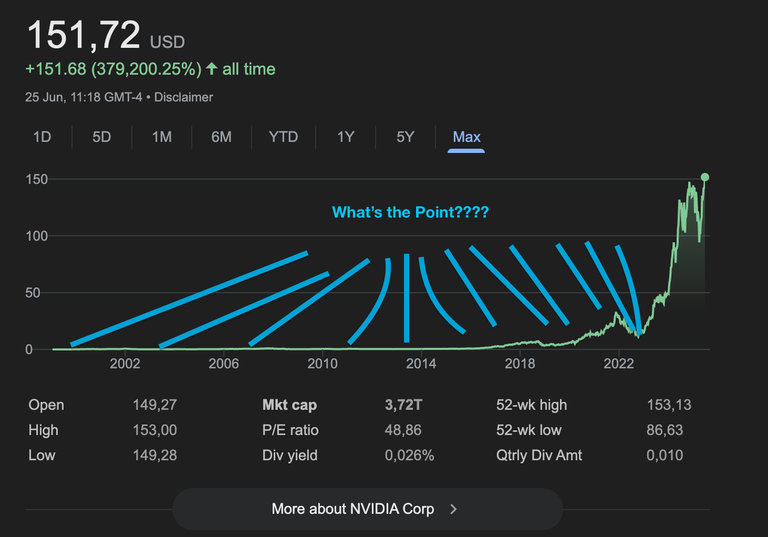This screenshot has width=768, height=537.
Task: Click the 'all time' label
Action: 249,69
